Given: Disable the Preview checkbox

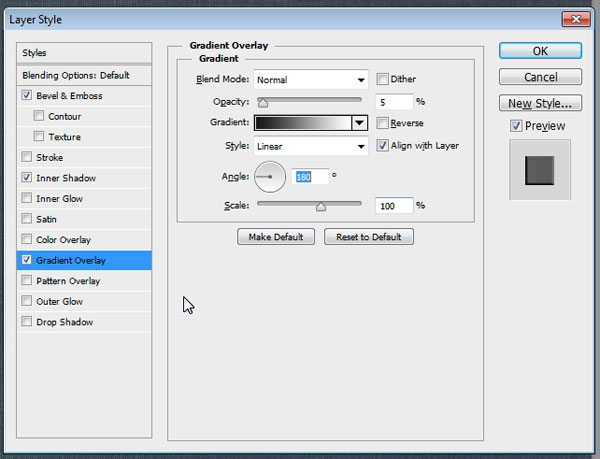Looking at the screenshot, I should pos(515,126).
